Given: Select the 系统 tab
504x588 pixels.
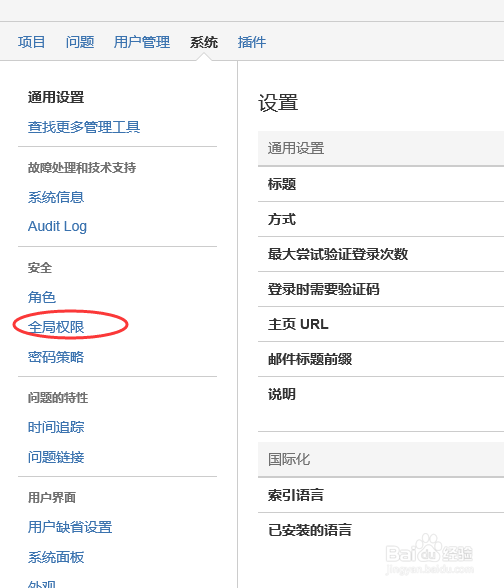Looking at the screenshot, I should (x=204, y=42).
